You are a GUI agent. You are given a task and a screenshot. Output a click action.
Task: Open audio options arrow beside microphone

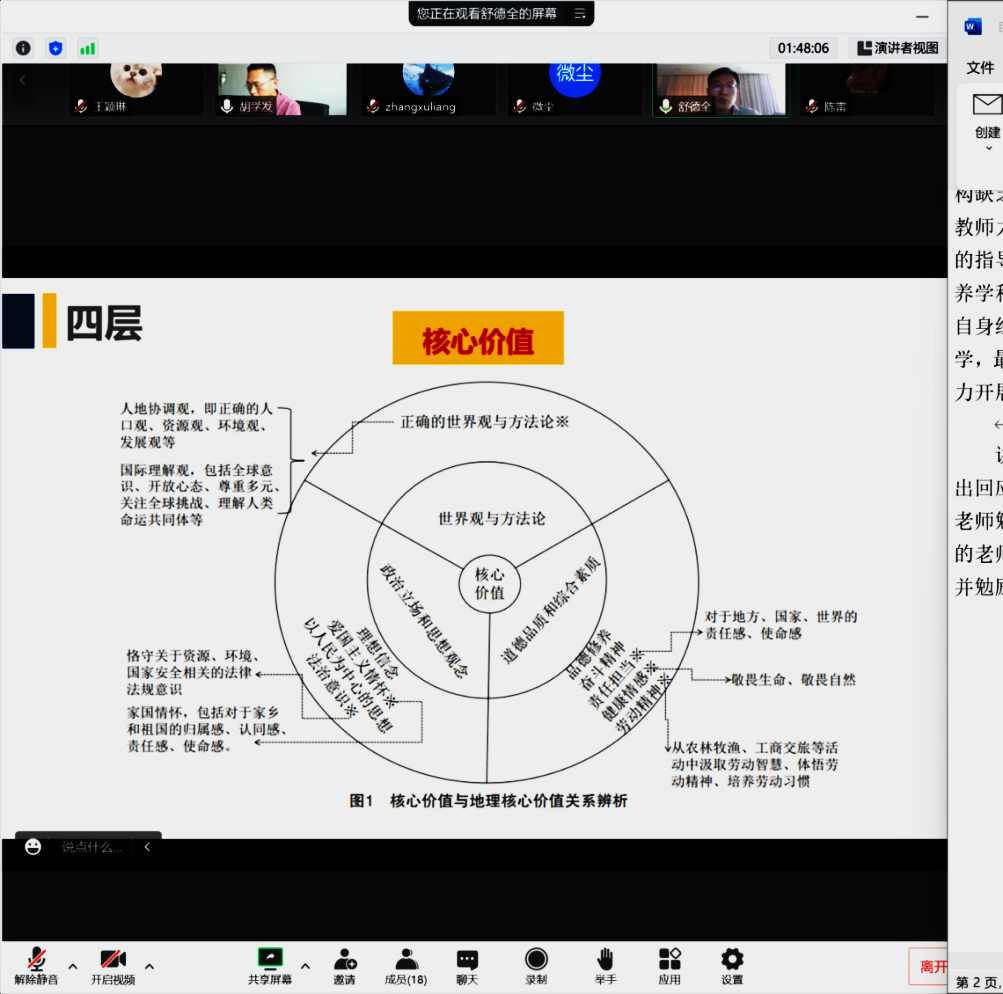coord(72,966)
